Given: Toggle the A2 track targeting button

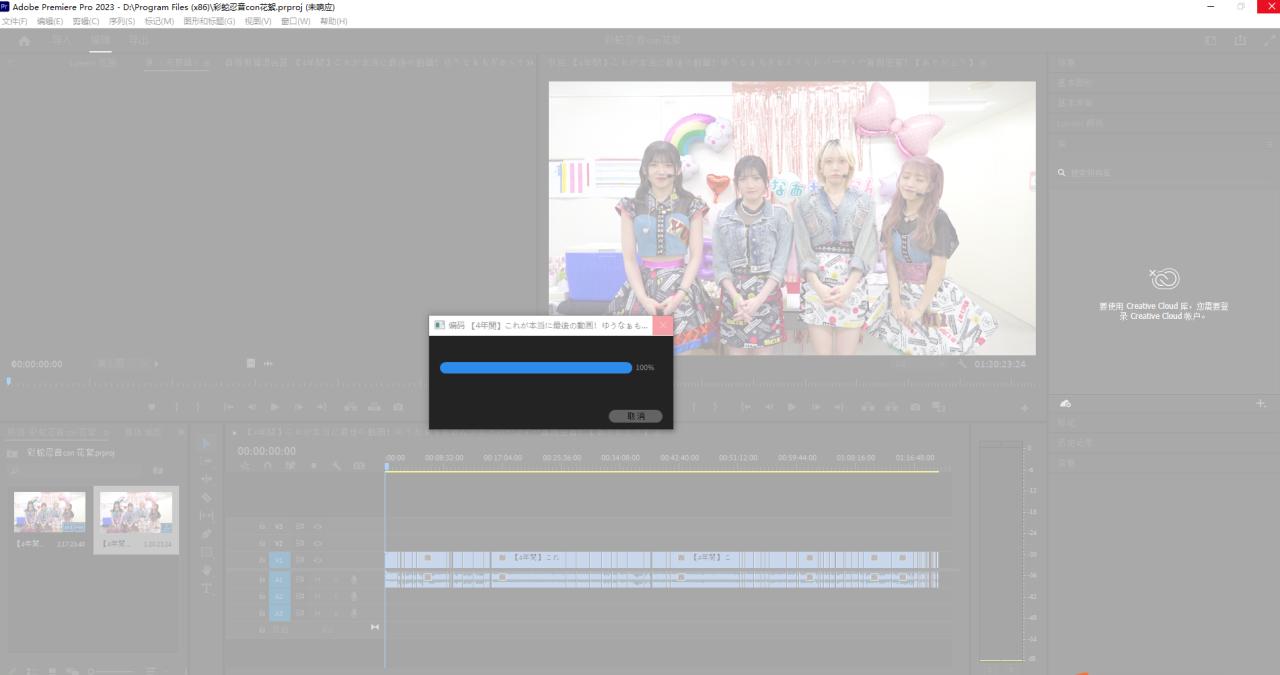Looking at the screenshot, I should 279,596.
